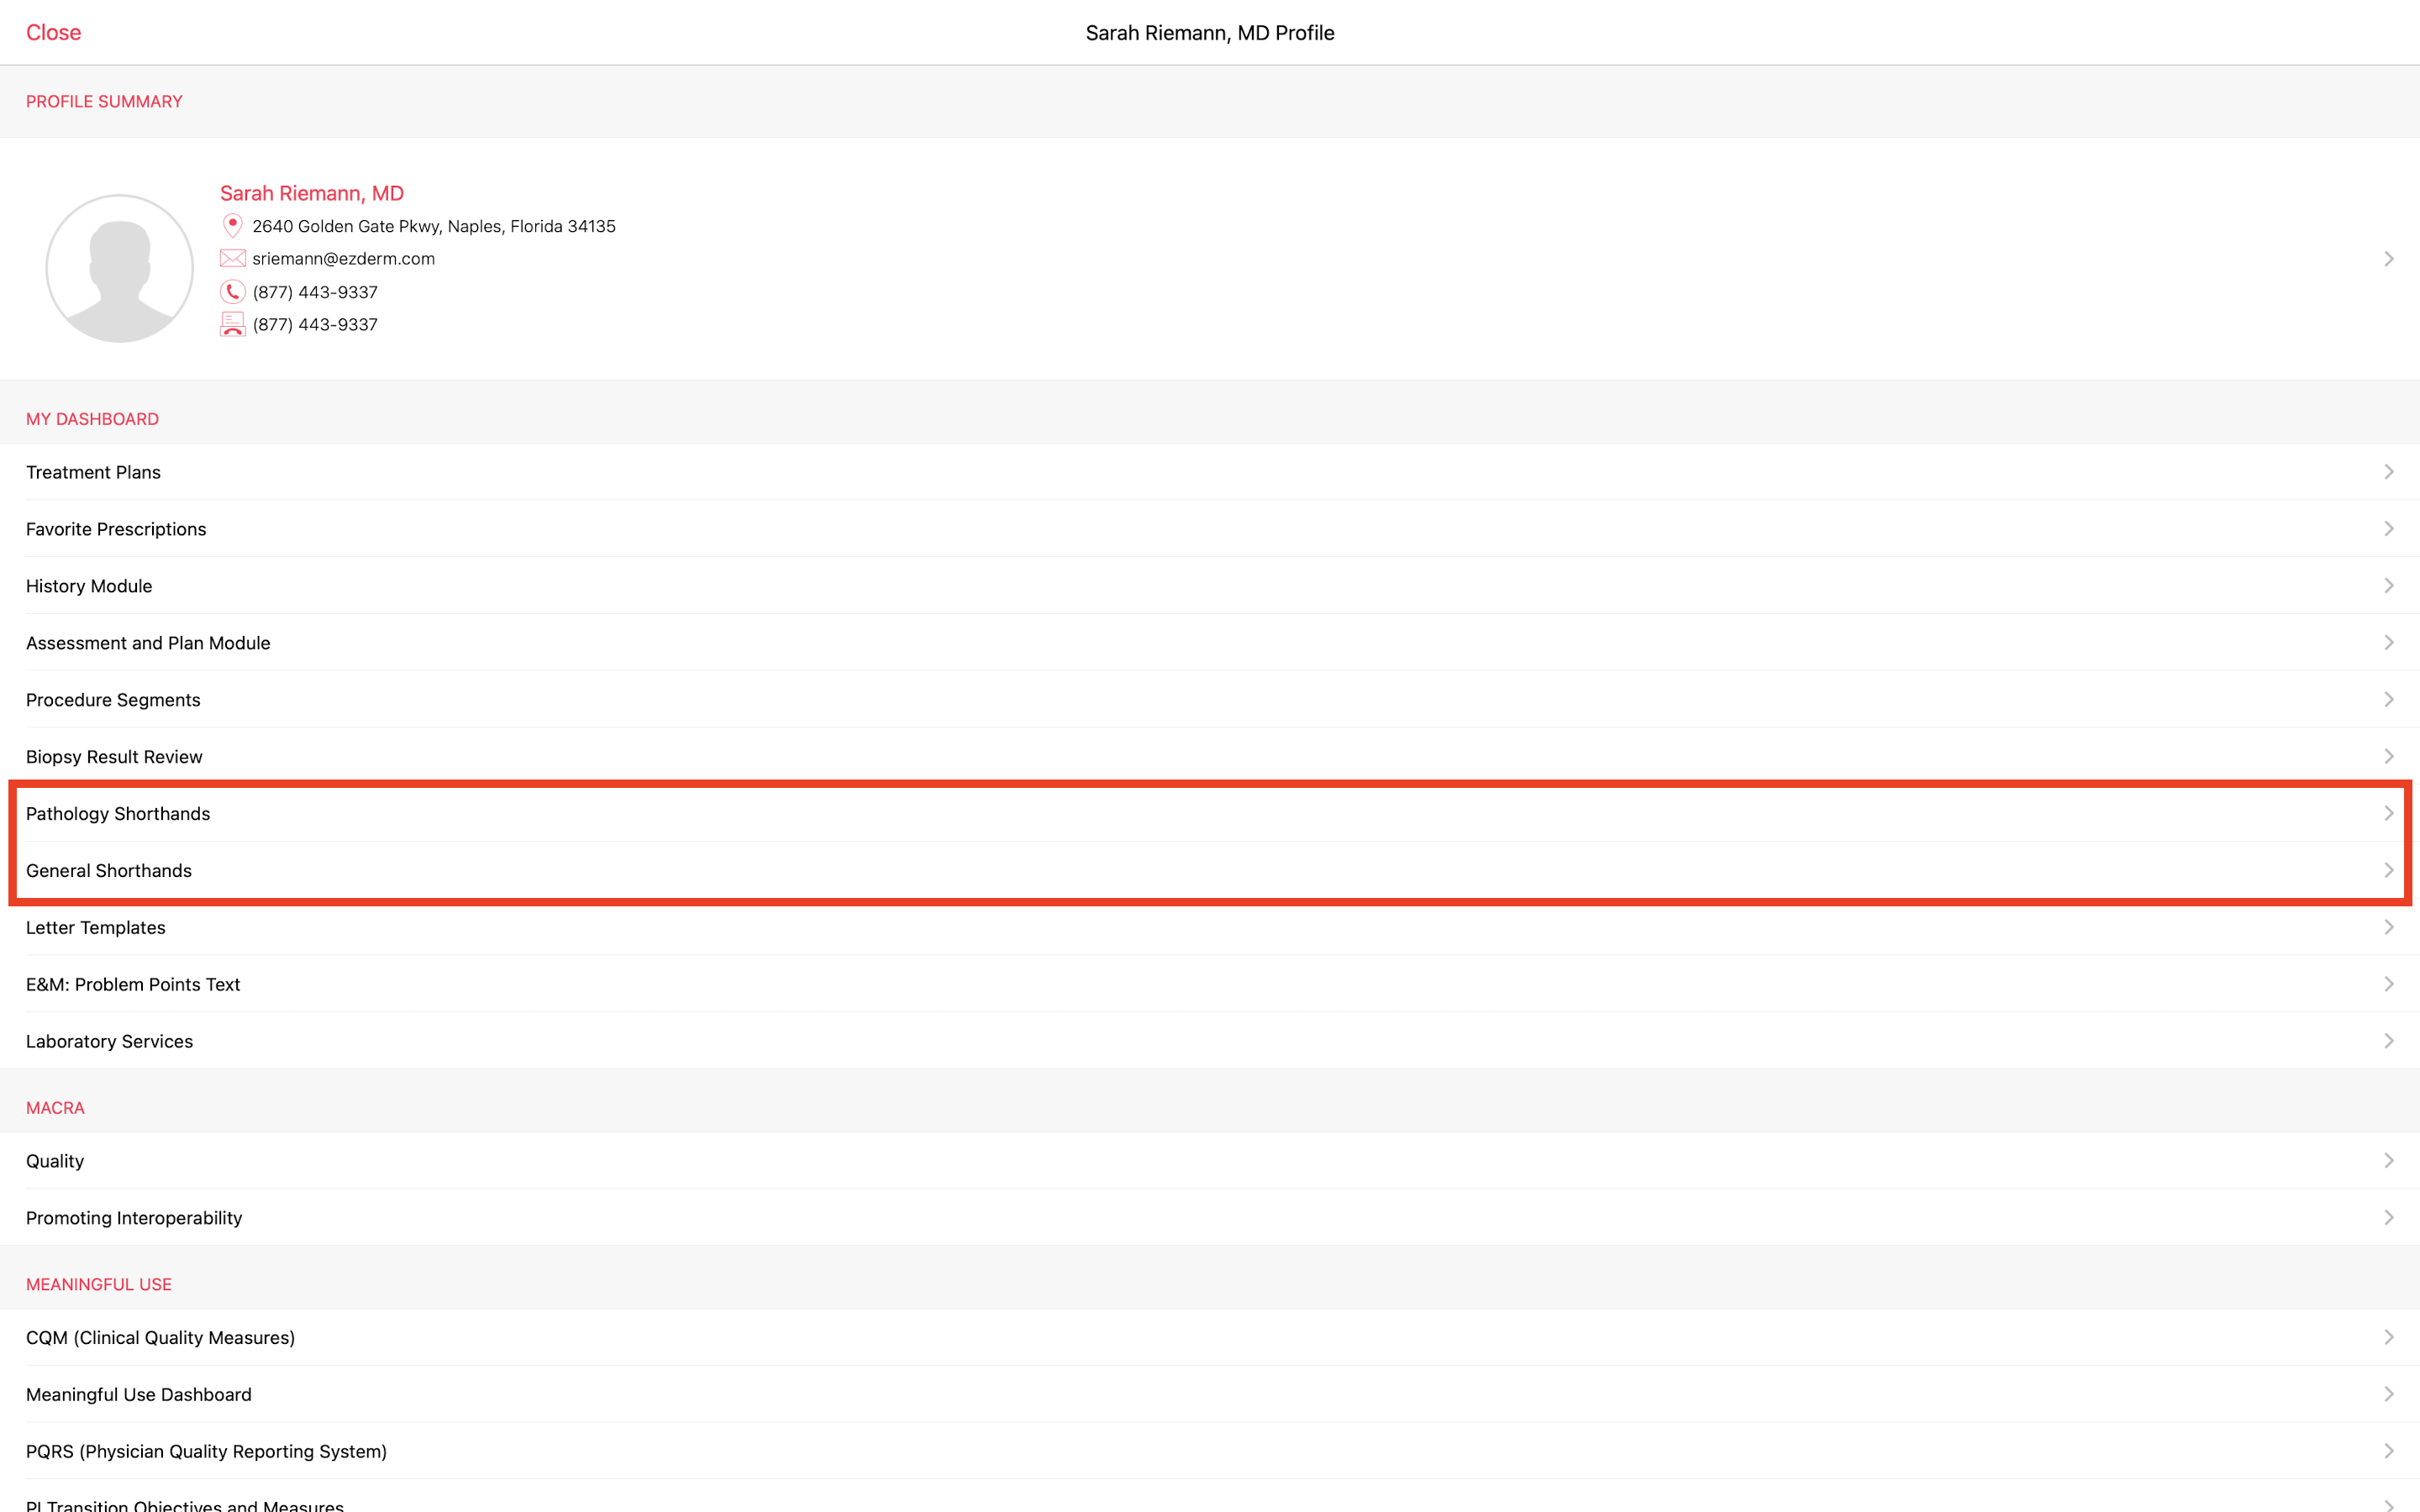
Task: Click chevron on Pathology Shorthands row
Action: tap(2388, 814)
